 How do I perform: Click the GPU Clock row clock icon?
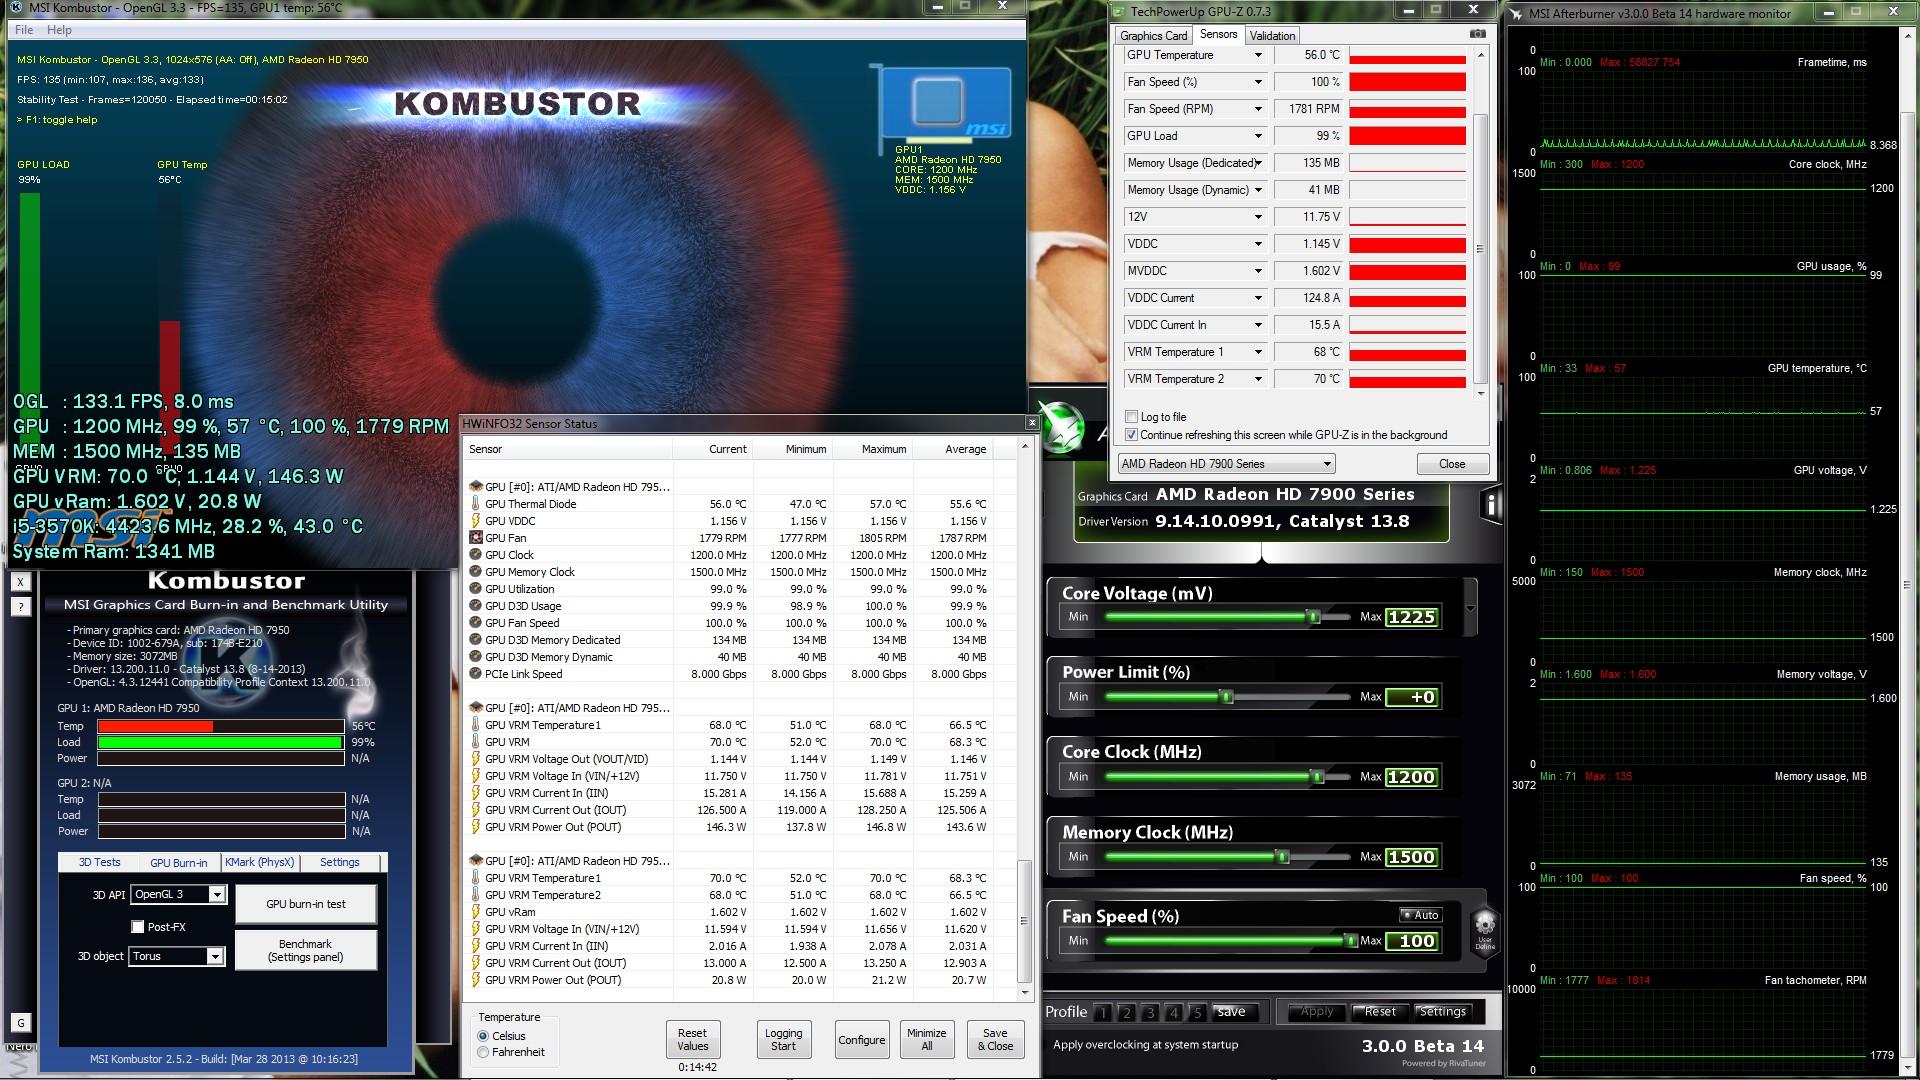point(476,555)
